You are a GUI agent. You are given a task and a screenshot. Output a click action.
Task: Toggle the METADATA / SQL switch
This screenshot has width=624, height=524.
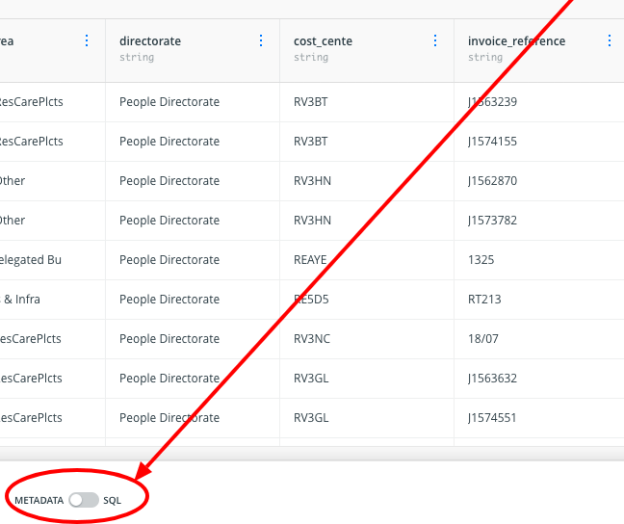pos(84,499)
